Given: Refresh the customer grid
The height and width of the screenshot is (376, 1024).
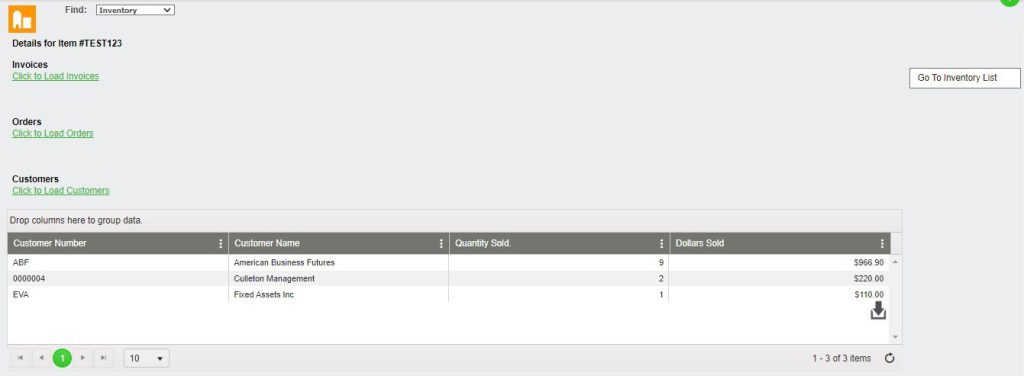Looking at the screenshot, I should [x=889, y=358].
